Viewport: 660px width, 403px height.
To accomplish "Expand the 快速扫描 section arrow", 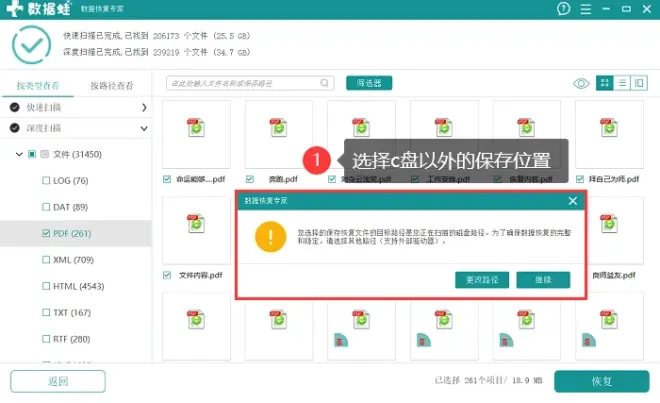I will (144, 107).
